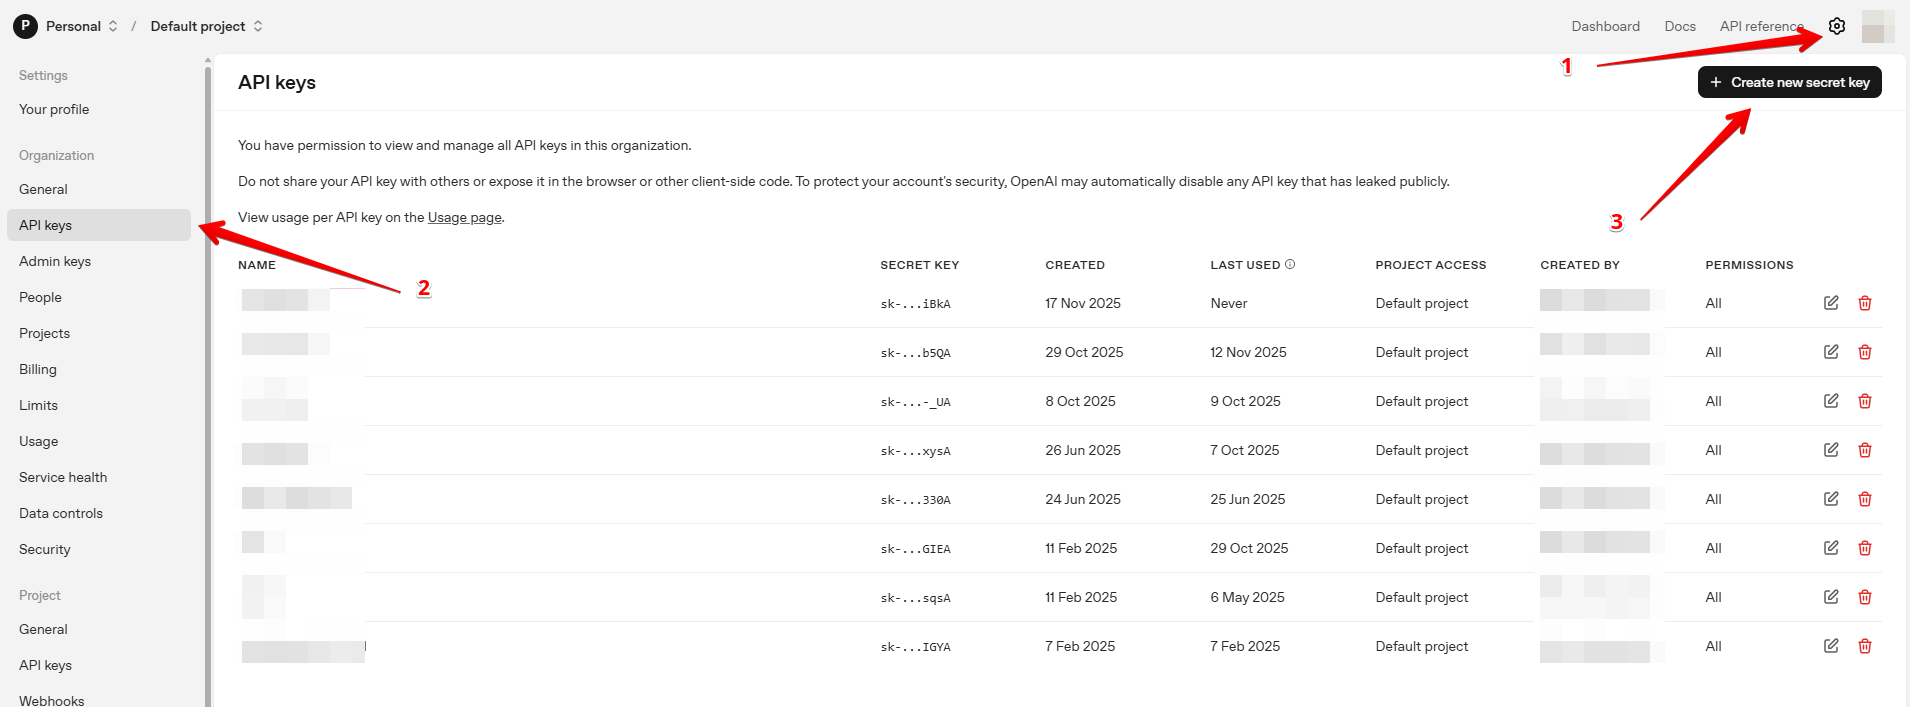Open the user avatar menu
Viewport: 1910px width, 707px height.
[x=1878, y=26]
